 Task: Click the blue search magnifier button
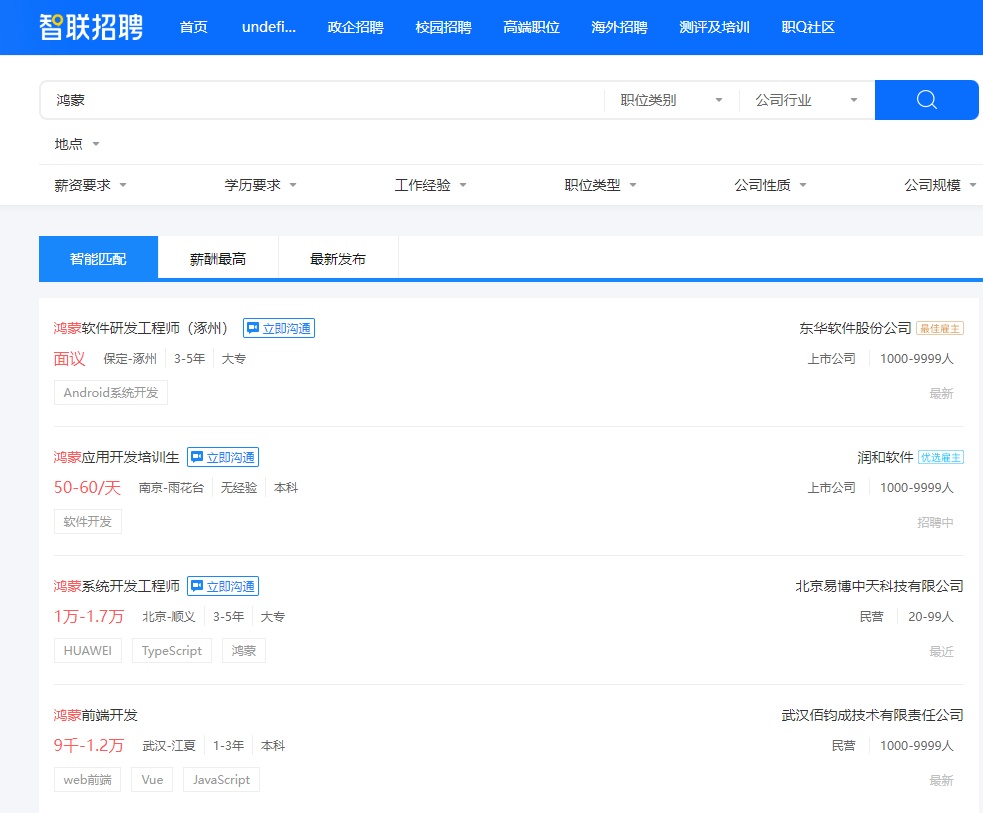click(x=926, y=100)
